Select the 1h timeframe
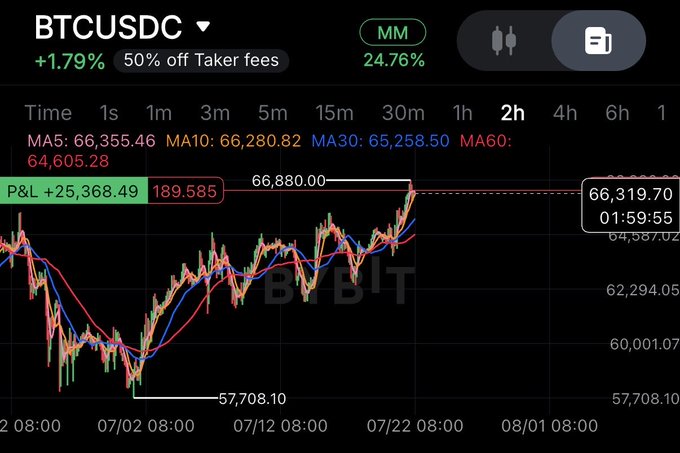The height and width of the screenshot is (453, 680). tap(462, 113)
